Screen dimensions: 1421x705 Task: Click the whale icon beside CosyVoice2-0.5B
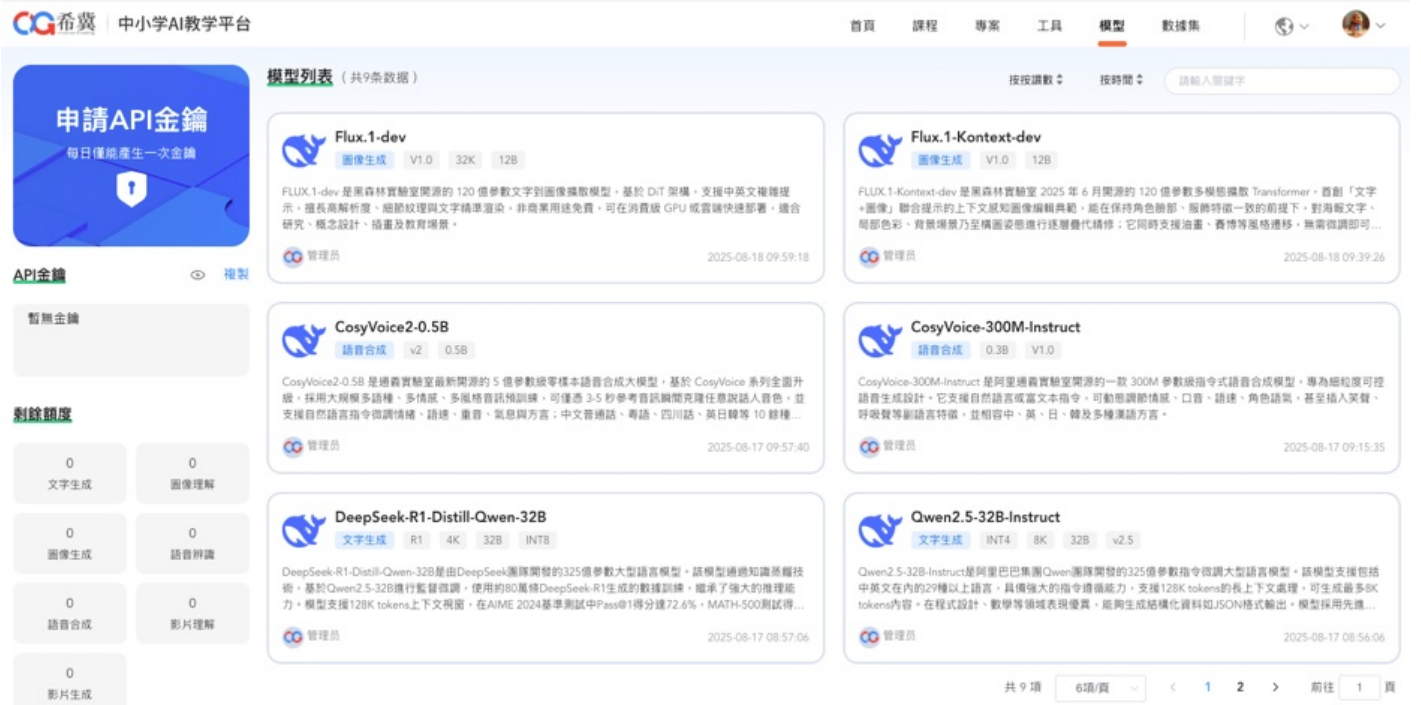pos(304,340)
